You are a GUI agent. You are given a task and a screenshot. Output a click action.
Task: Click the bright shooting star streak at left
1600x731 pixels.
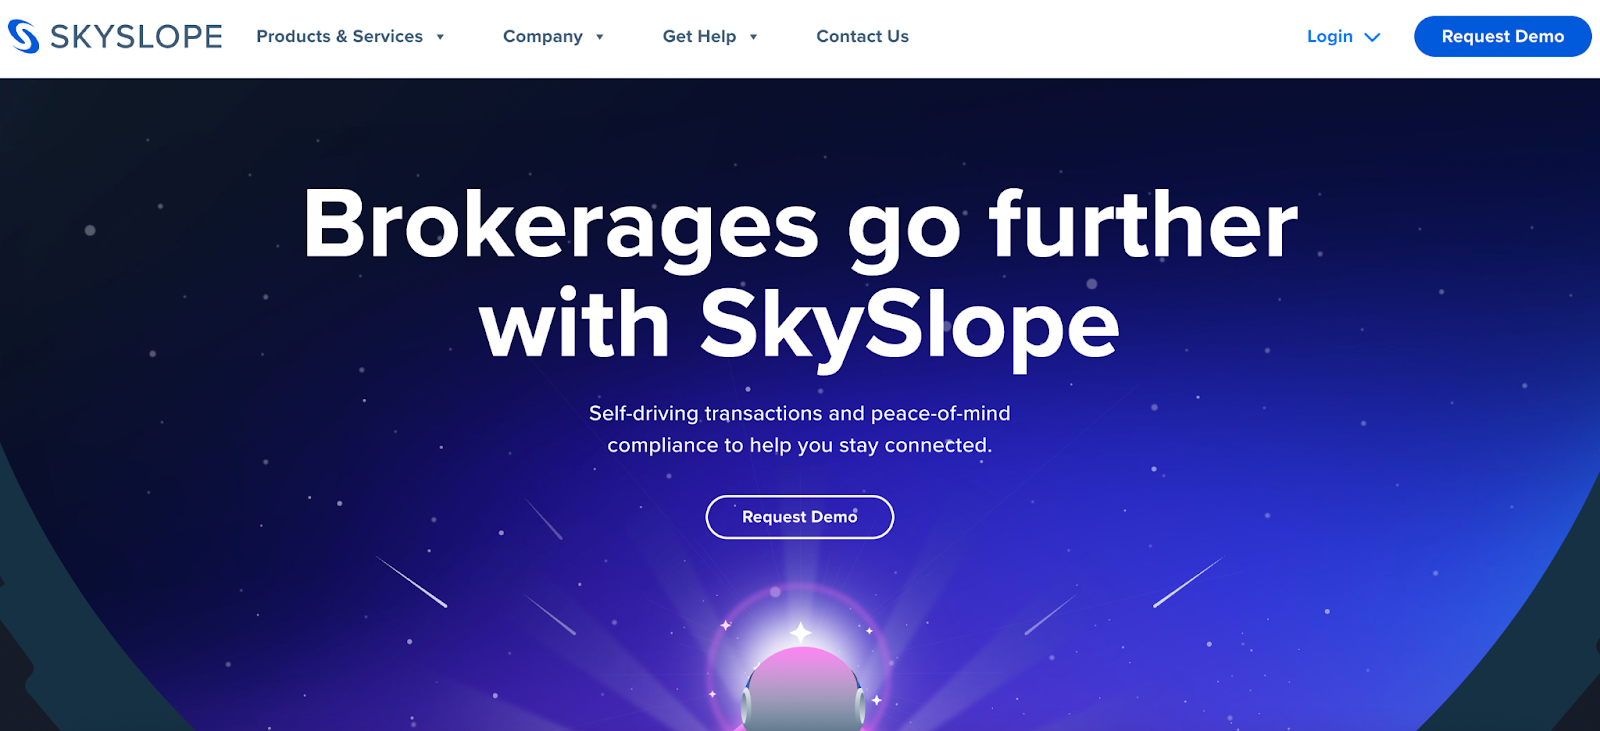411,582
